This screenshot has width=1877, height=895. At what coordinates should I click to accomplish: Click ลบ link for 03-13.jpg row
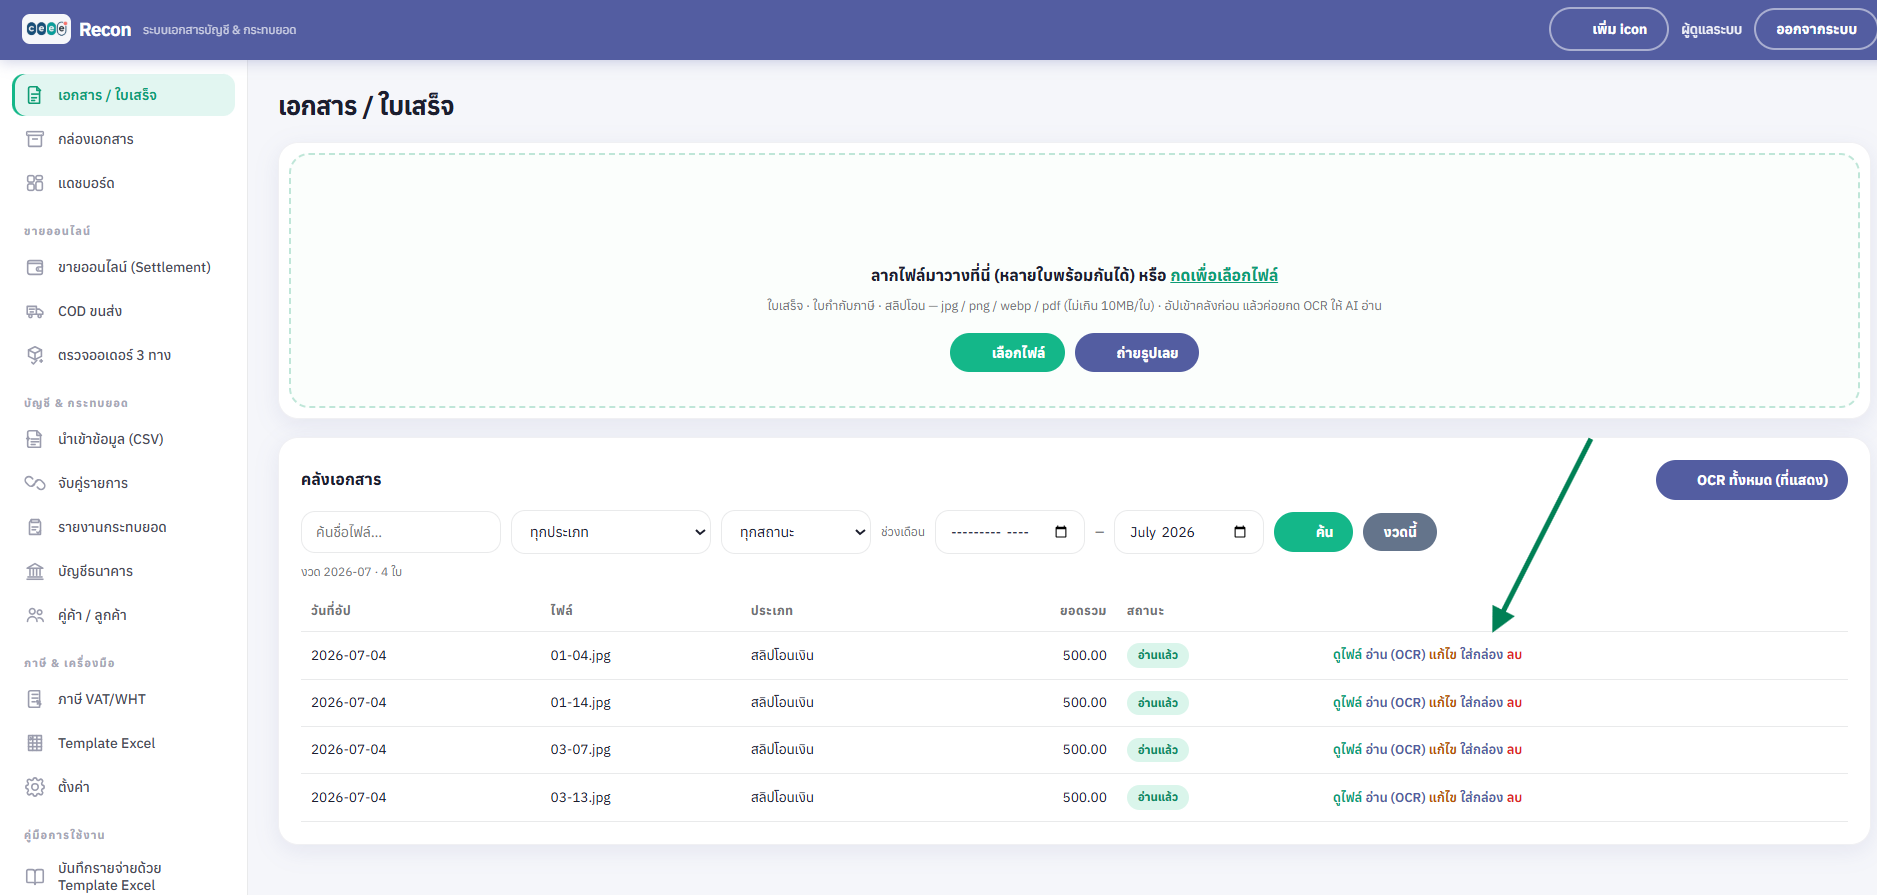[x=1514, y=797]
